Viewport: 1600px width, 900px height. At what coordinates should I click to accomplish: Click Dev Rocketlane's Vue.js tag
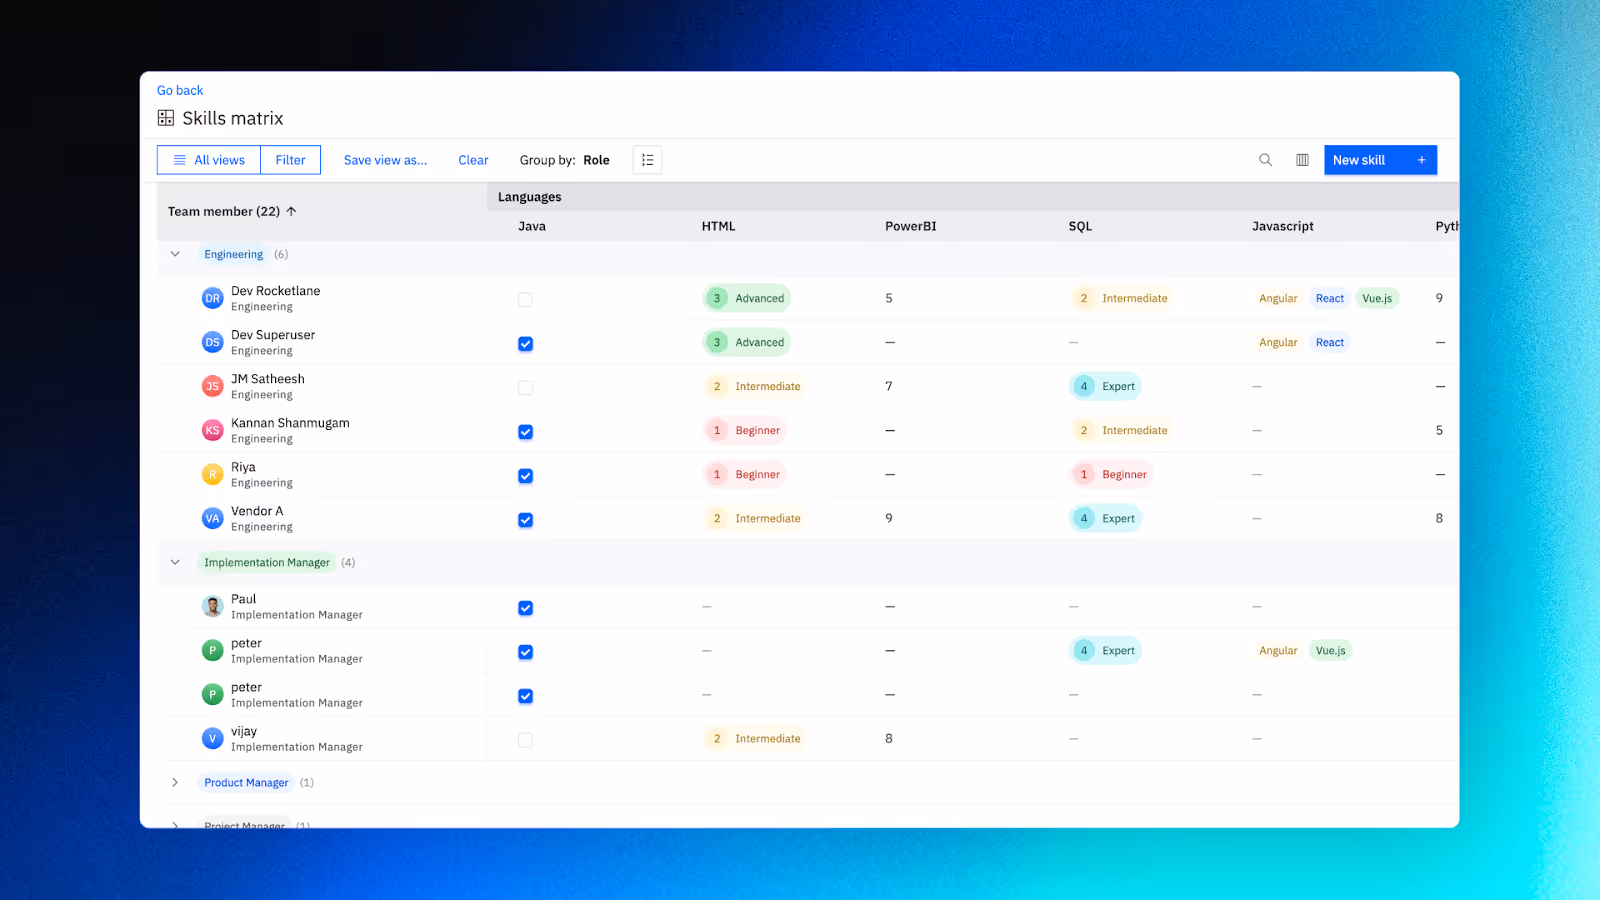coord(1377,298)
